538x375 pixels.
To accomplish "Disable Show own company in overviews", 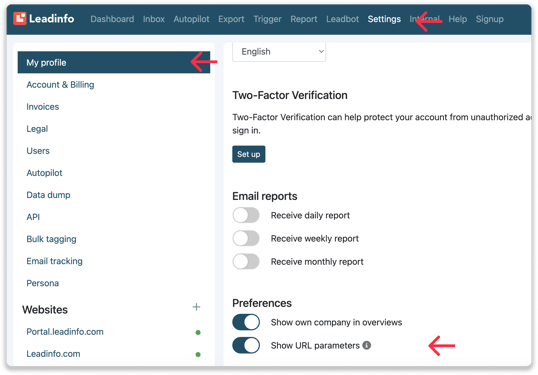I will (x=246, y=322).
